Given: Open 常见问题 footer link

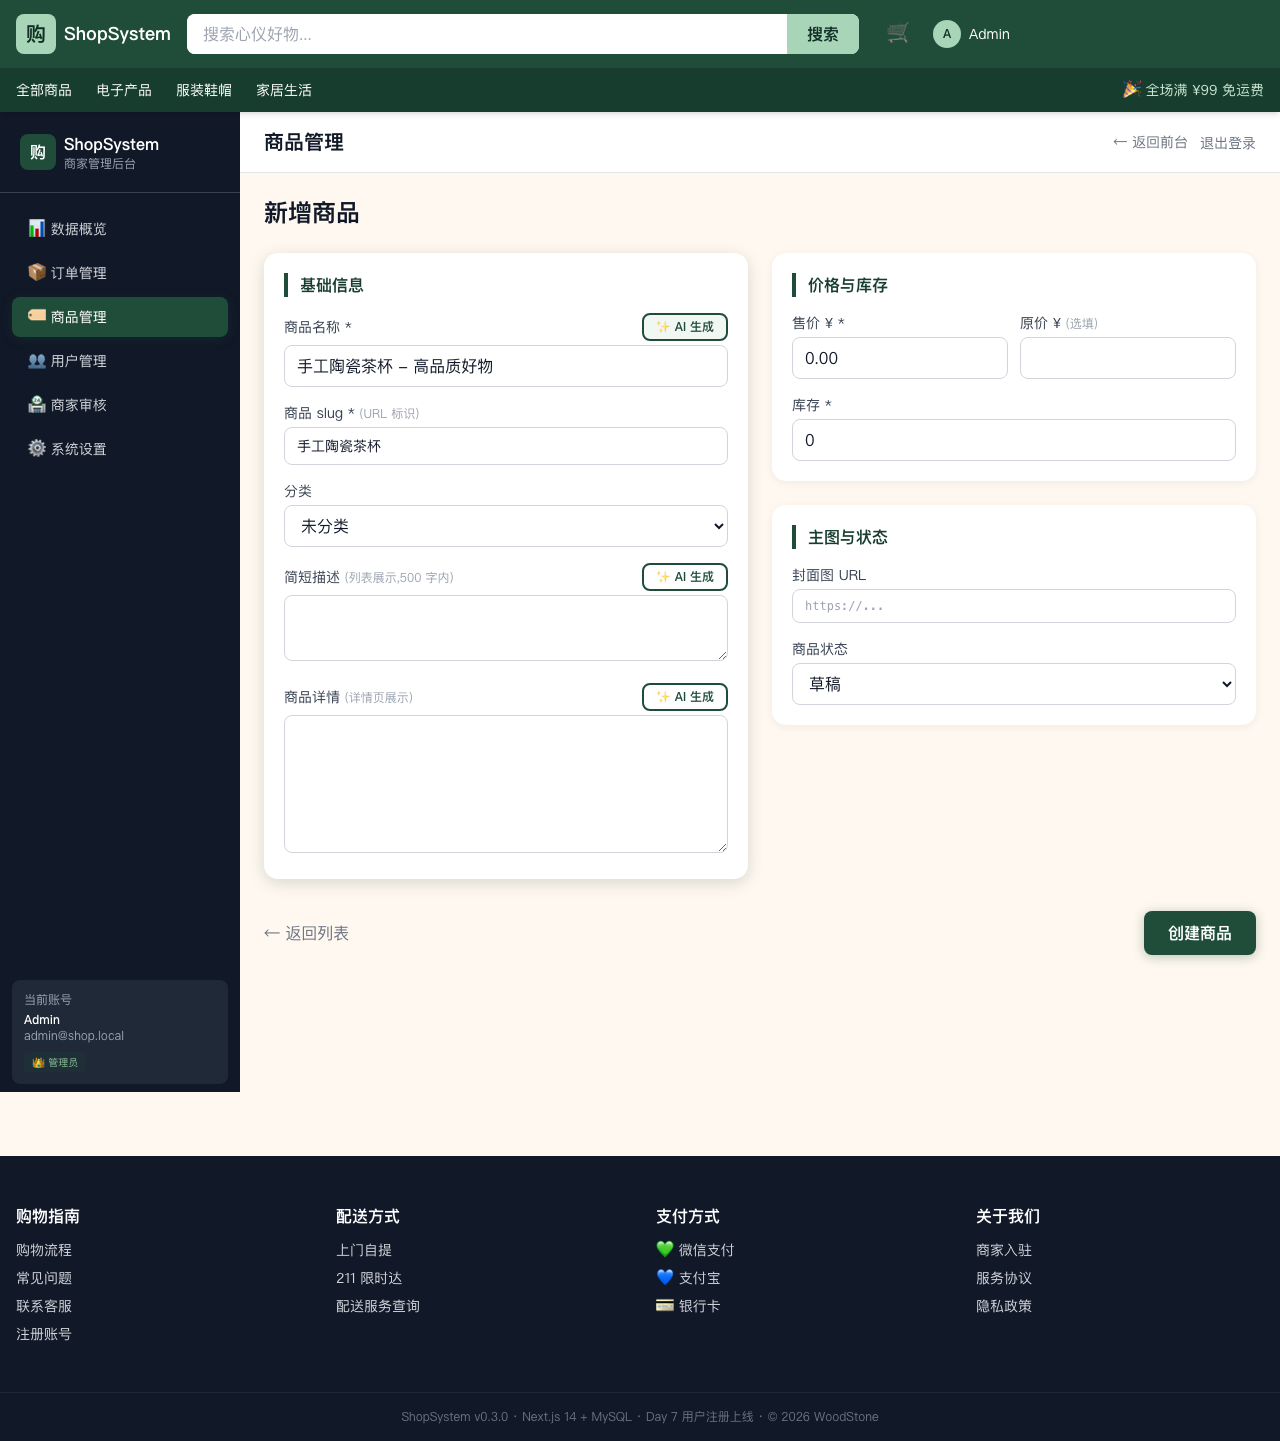Looking at the screenshot, I should [44, 1278].
